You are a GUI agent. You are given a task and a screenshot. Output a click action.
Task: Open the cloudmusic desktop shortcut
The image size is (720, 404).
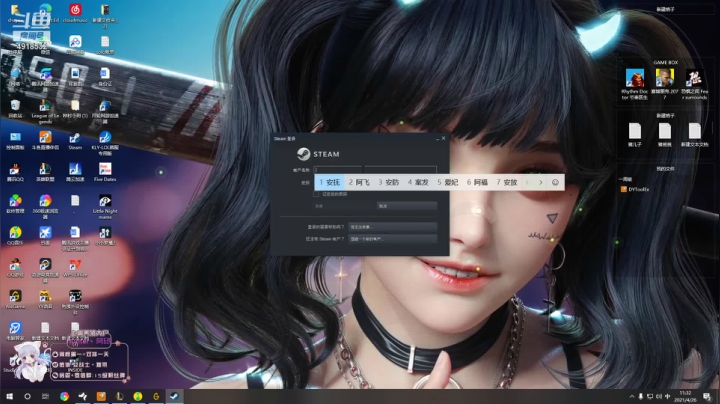point(75,13)
